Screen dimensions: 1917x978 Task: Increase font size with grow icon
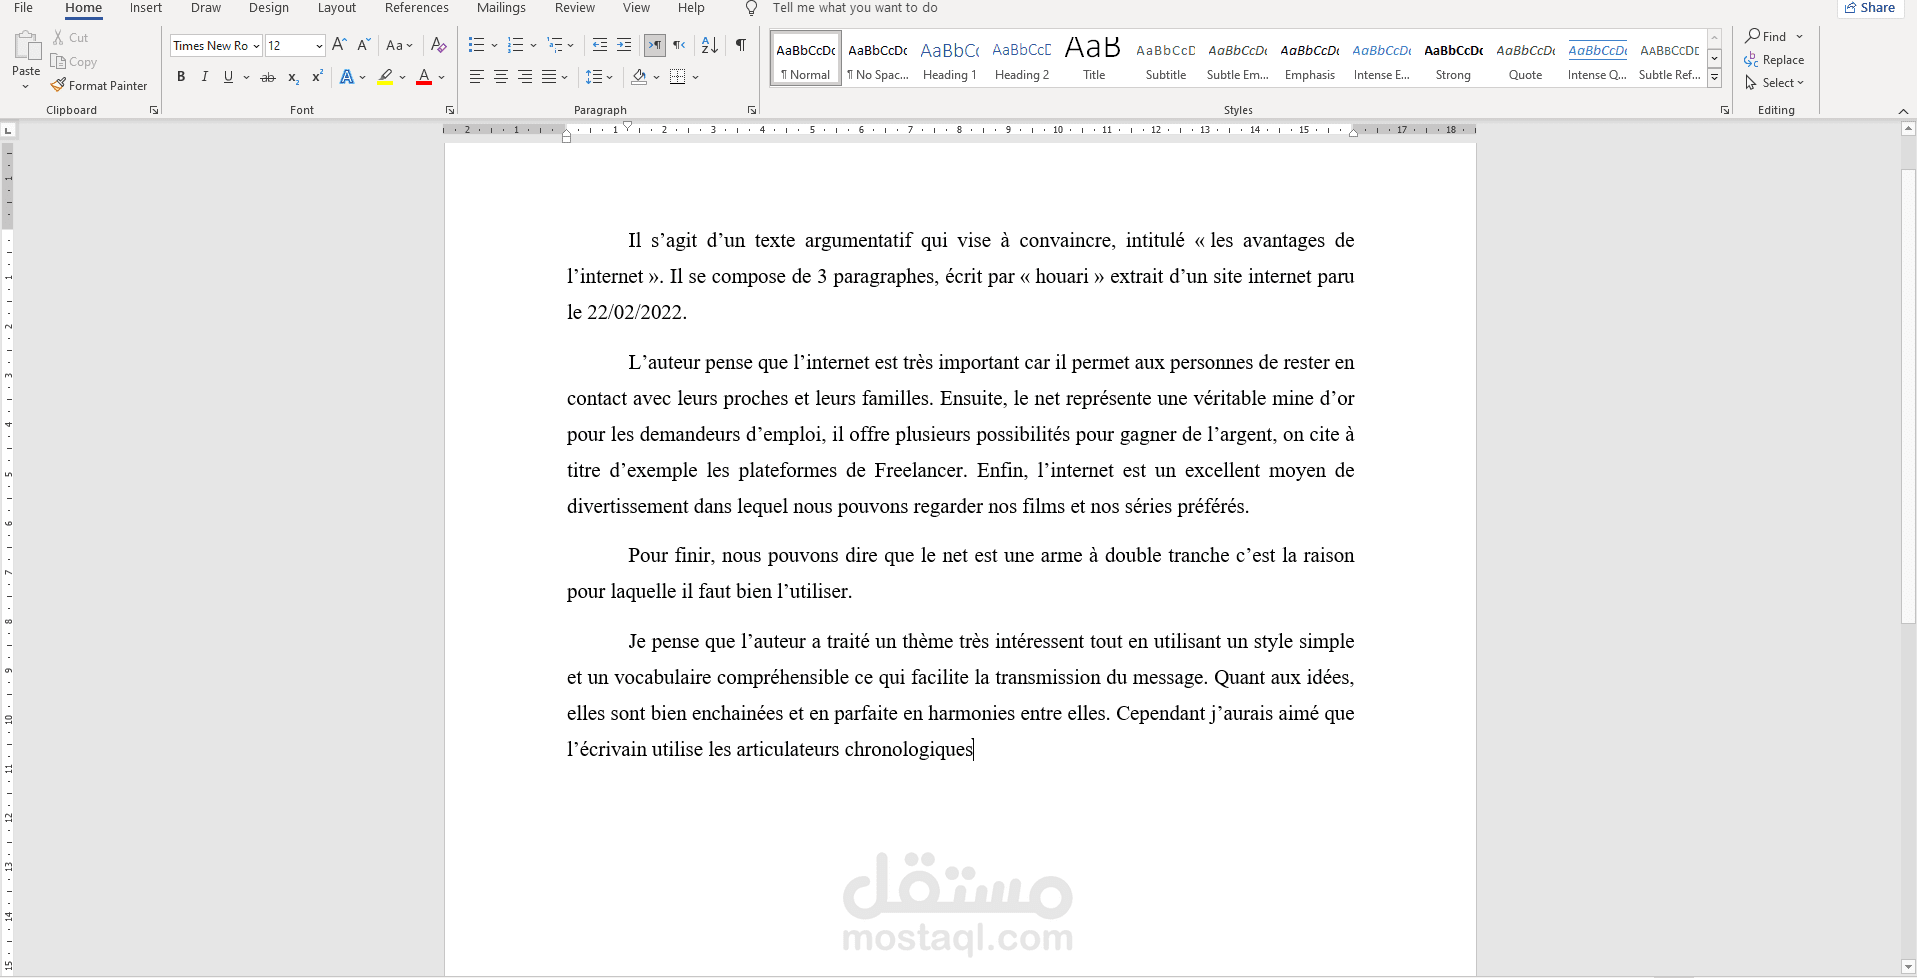click(339, 45)
